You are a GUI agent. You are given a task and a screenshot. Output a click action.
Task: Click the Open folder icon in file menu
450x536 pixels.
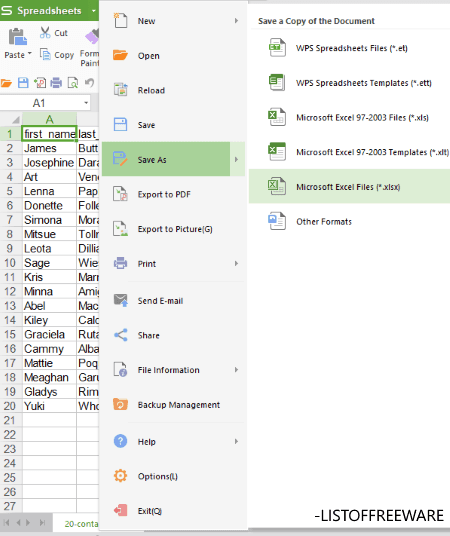[x=120, y=55]
